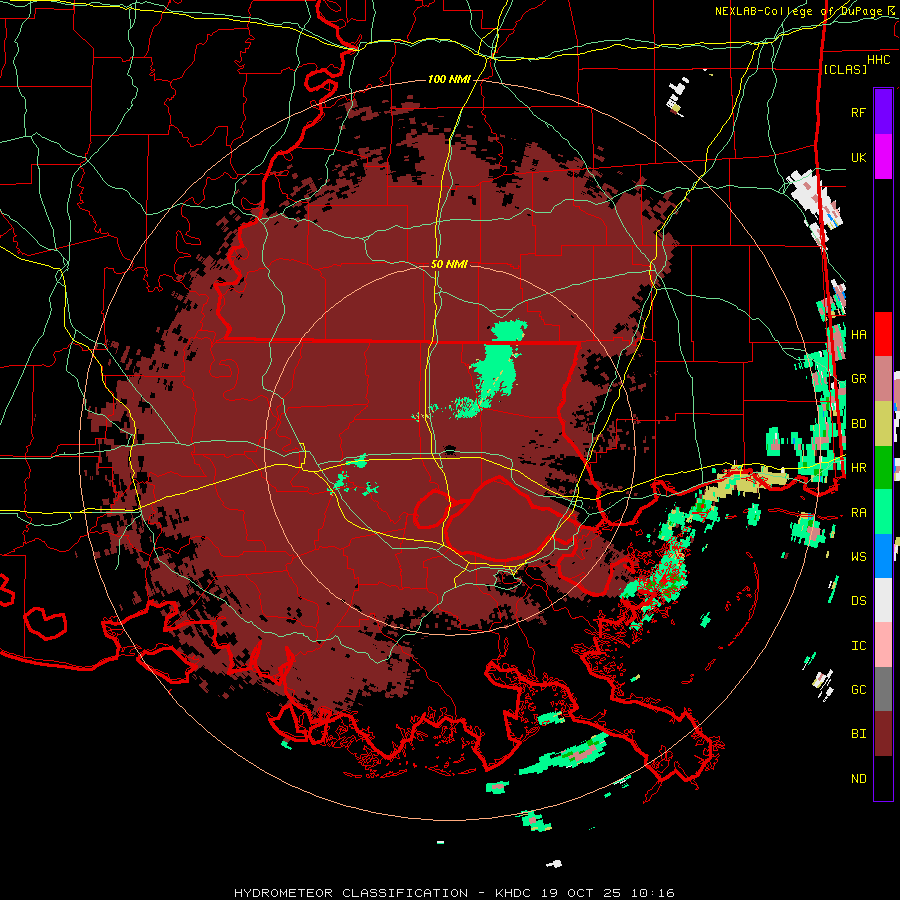Click the HA legend label

click(x=858, y=334)
